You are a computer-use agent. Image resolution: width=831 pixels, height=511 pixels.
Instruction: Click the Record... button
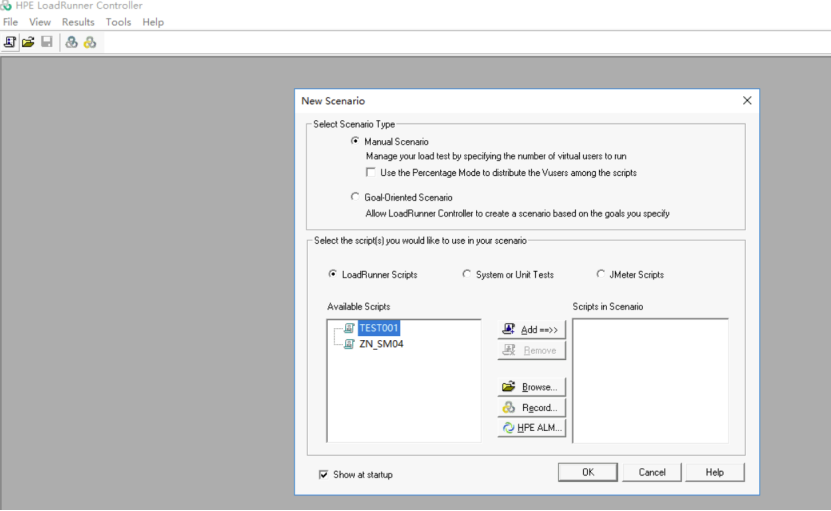[x=532, y=408]
